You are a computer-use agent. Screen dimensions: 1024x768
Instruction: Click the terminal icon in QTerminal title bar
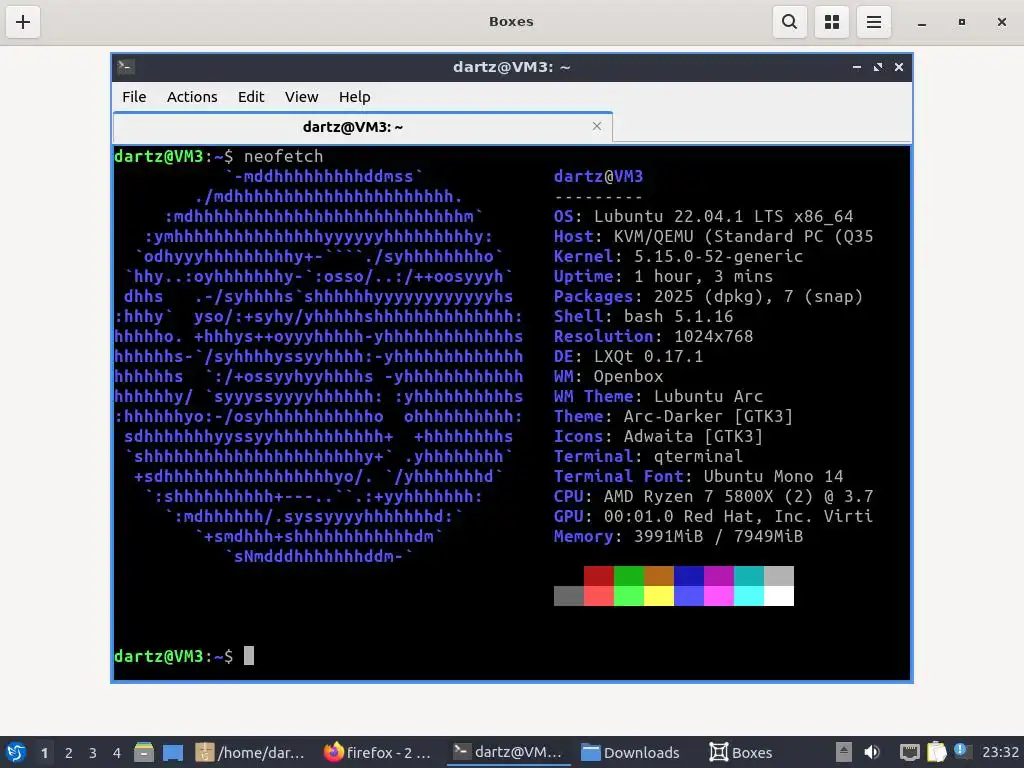click(x=126, y=67)
